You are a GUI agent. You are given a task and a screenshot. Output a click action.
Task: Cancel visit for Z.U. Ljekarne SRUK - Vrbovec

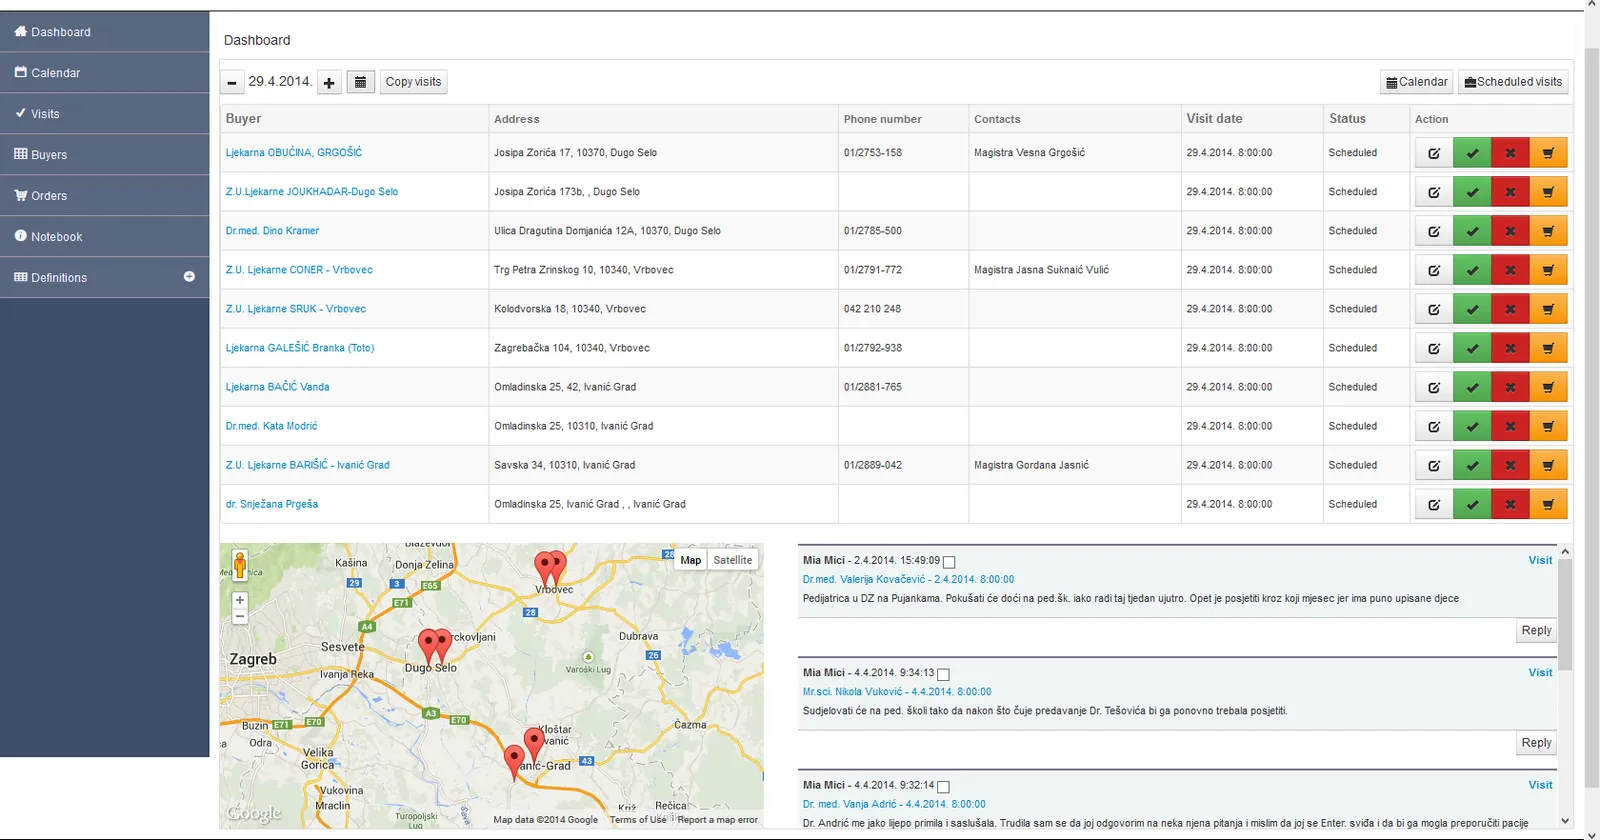(1510, 309)
